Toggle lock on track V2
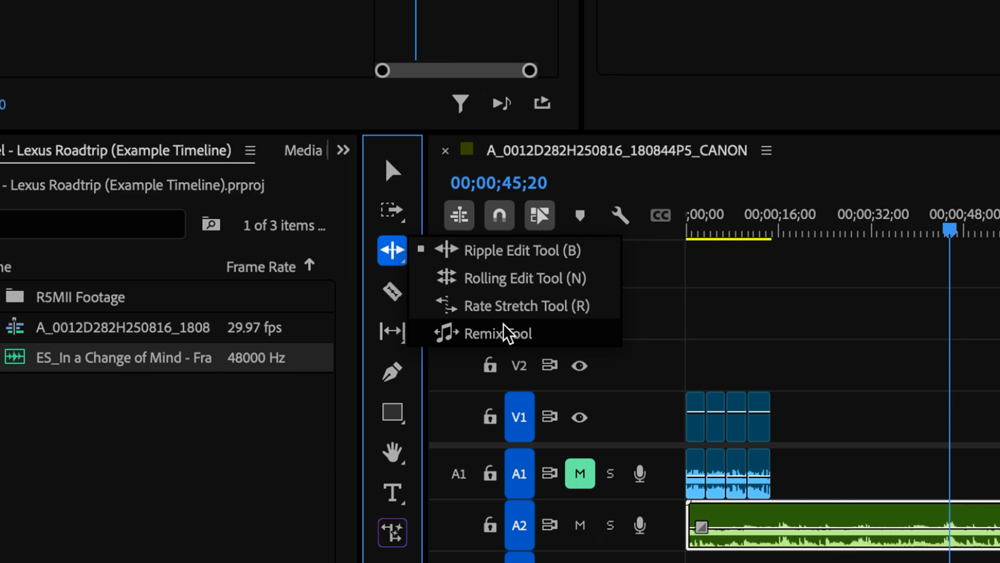Image resolution: width=1000 pixels, height=563 pixels. [x=490, y=365]
